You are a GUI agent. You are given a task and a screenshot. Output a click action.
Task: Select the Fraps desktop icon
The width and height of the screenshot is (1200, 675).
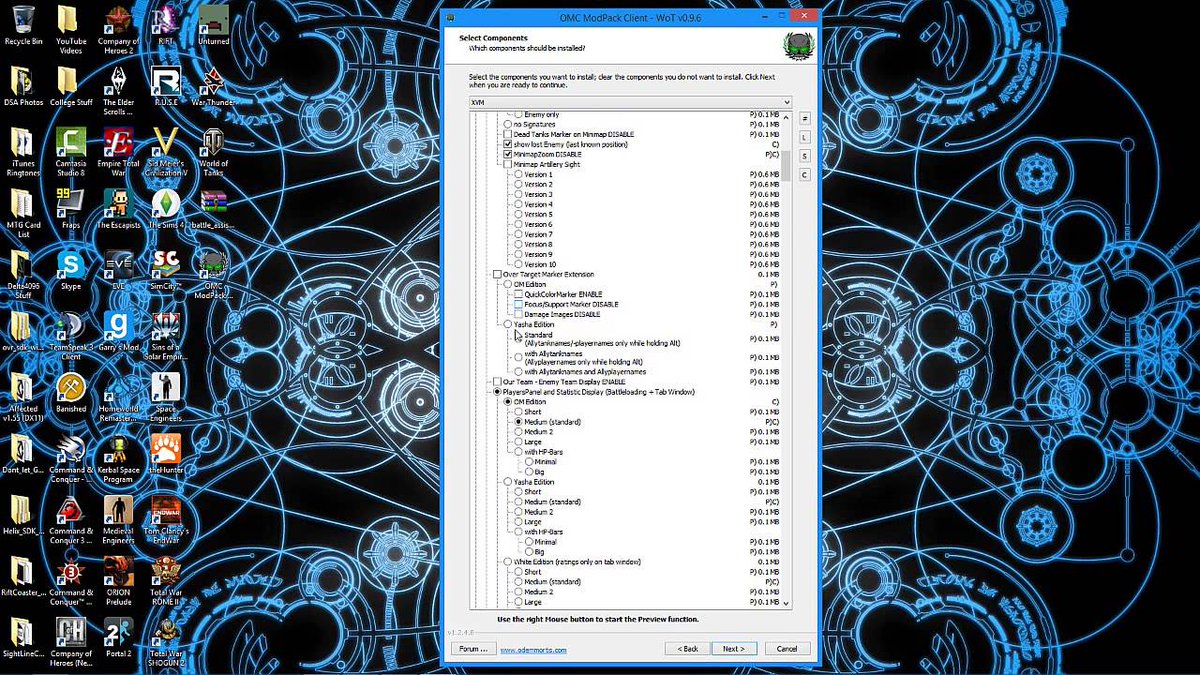pyautogui.click(x=71, y=209)
